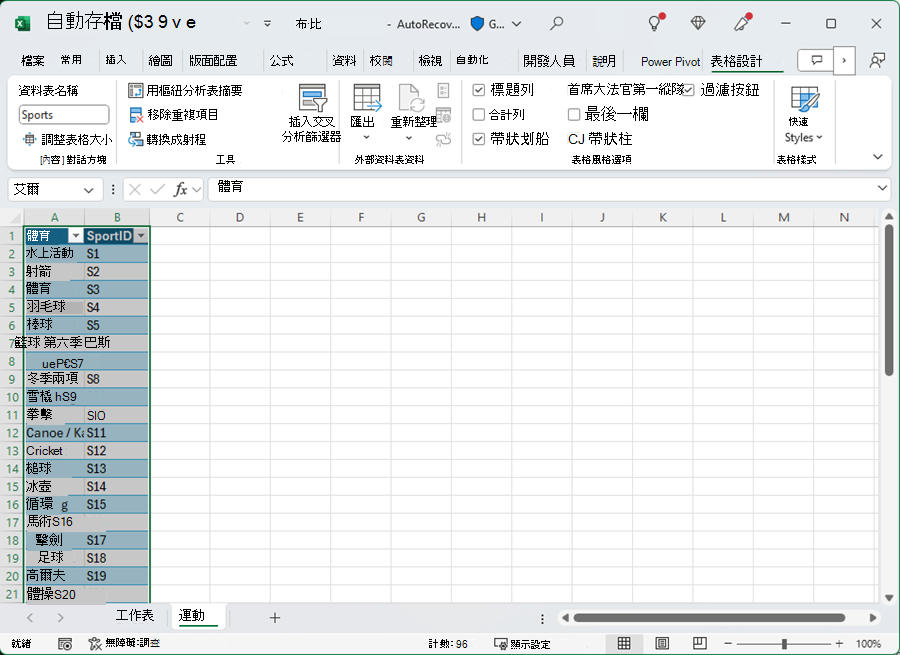Click the confirm checkmark in formula bar
The width and height of the screenshot is (900, 655).
coord(157,189)
